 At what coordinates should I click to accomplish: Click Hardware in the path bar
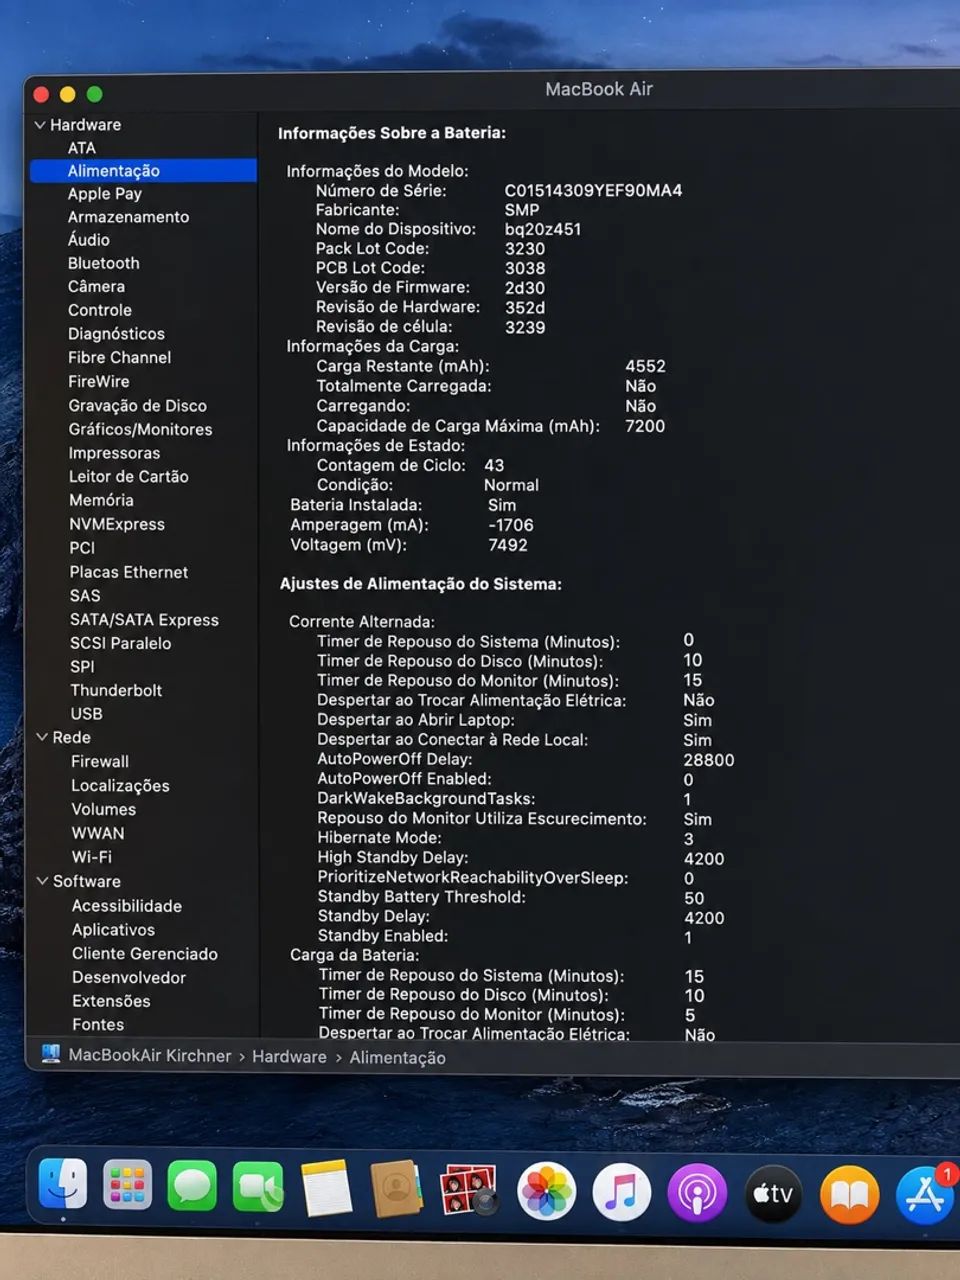click(x=289, y=1057)
